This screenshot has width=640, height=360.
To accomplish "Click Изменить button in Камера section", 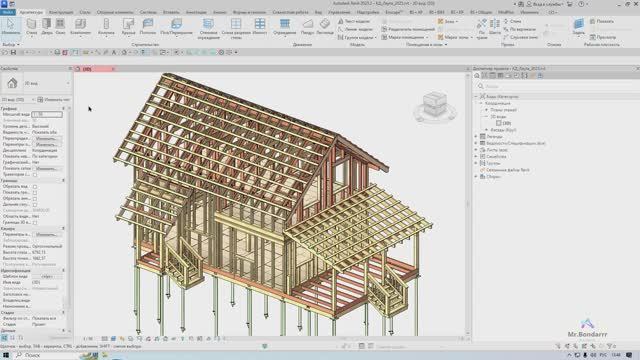I will point(46,235).
